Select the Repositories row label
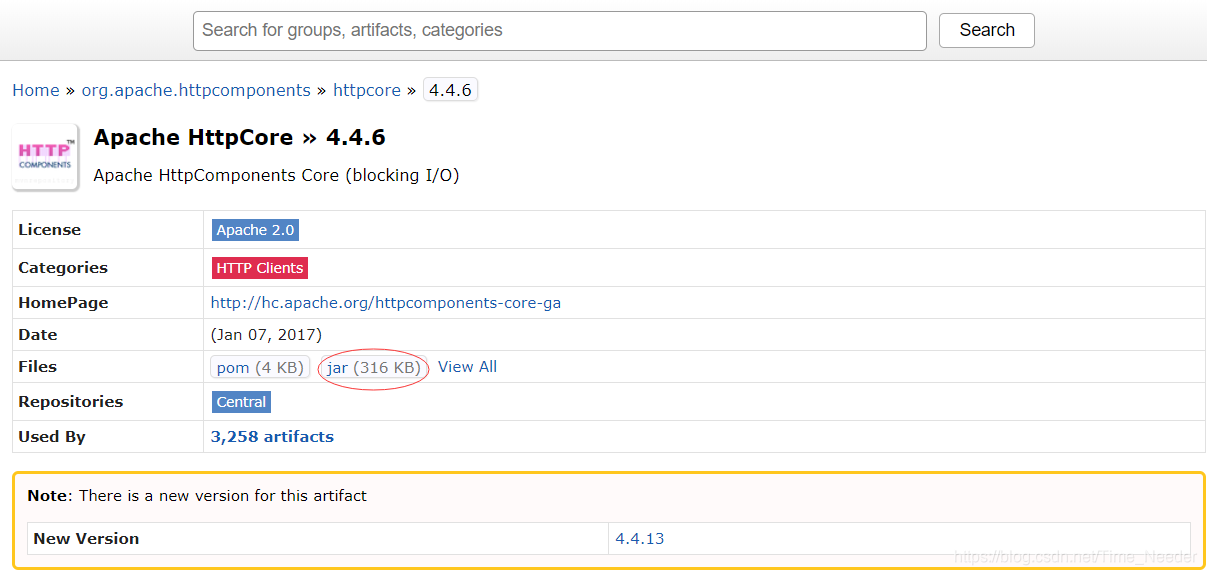The height and width of the screenshot is (575, 1207). pos(71,402)
